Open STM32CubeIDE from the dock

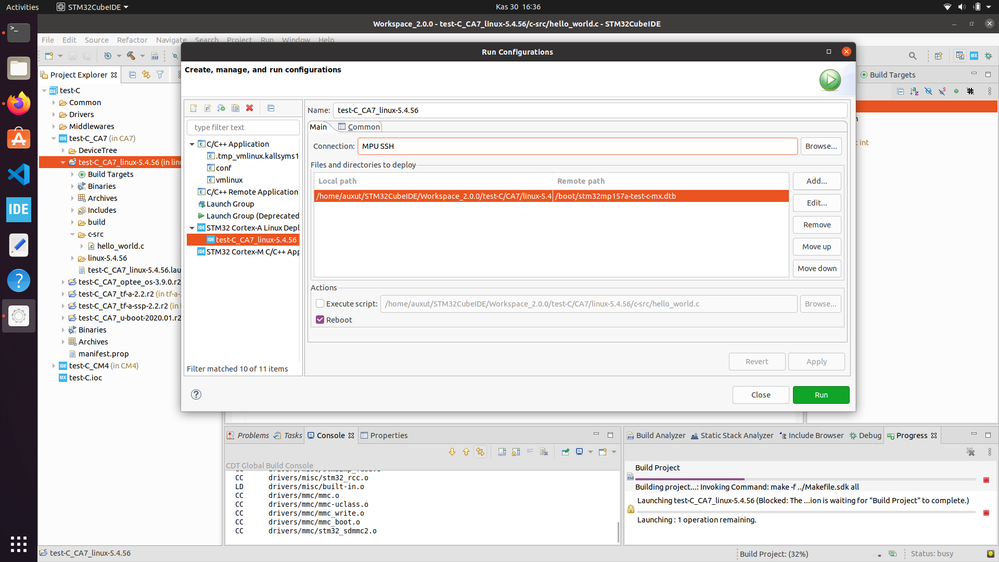18,210
